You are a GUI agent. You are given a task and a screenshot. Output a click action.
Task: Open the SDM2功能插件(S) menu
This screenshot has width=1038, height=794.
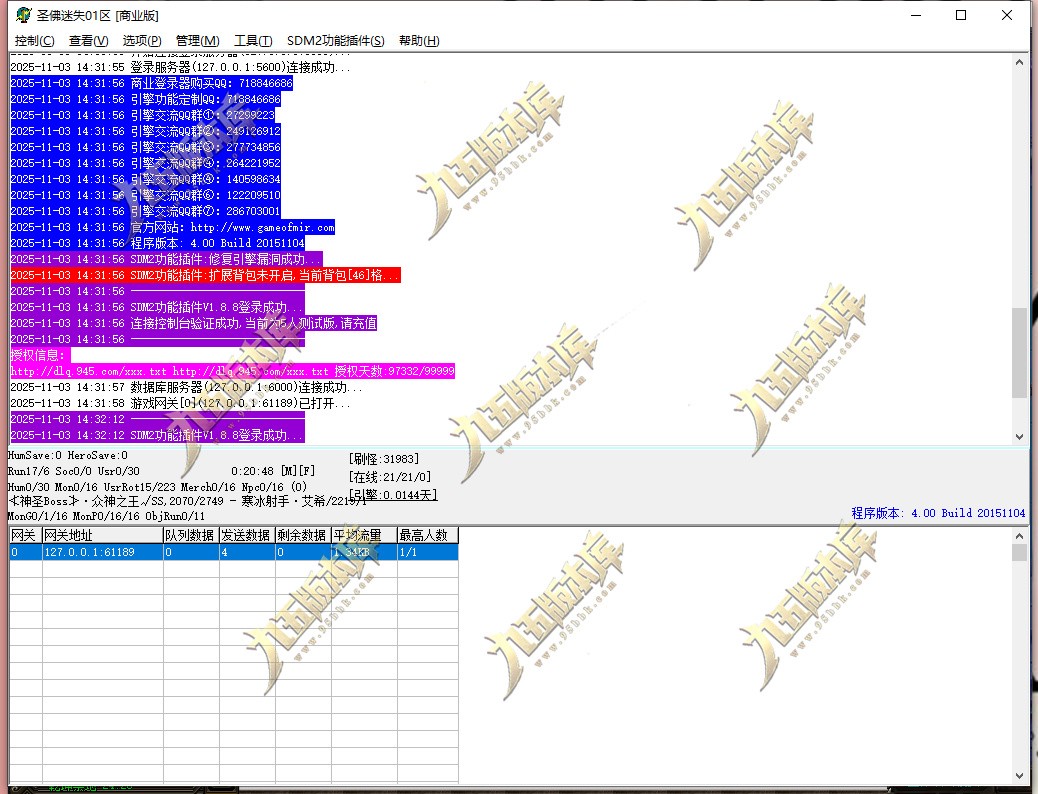pyautogui.click(x=336, y=41)
